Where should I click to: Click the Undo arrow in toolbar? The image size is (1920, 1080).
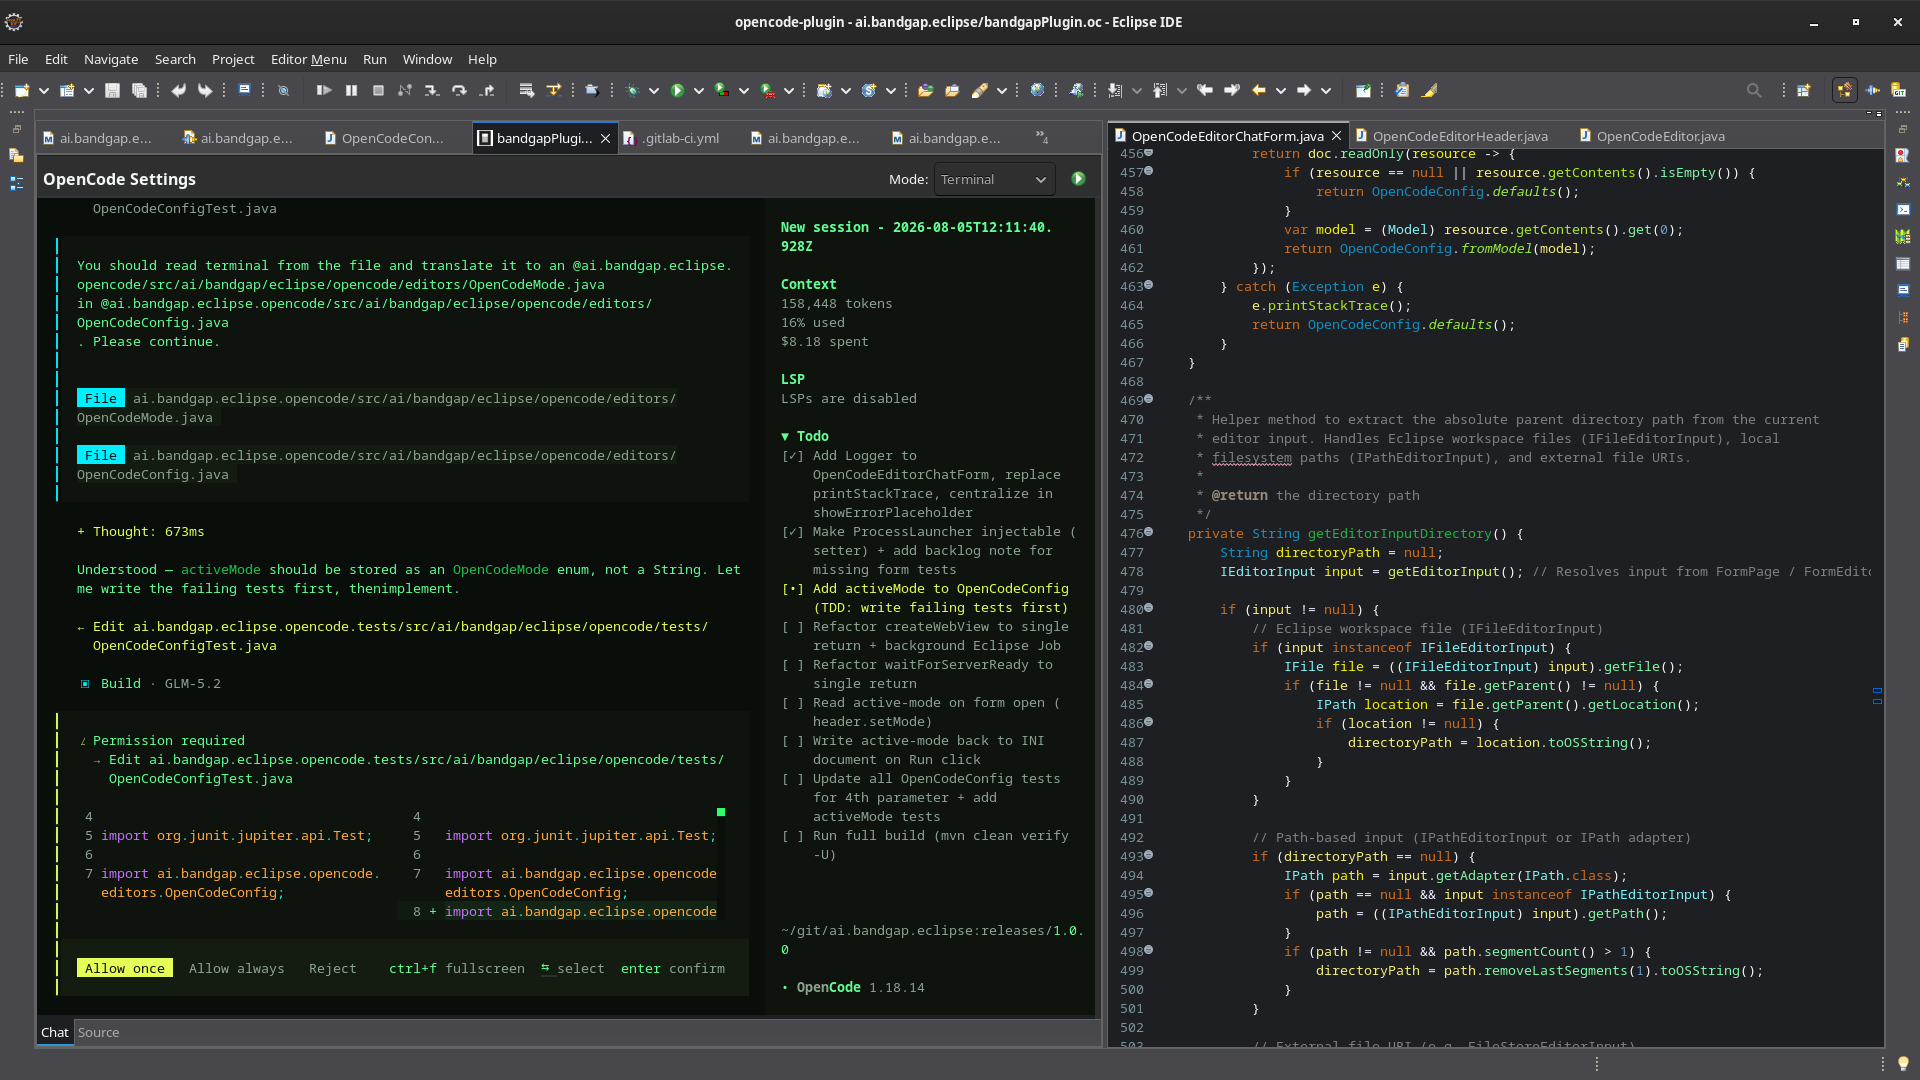point(179,90)
